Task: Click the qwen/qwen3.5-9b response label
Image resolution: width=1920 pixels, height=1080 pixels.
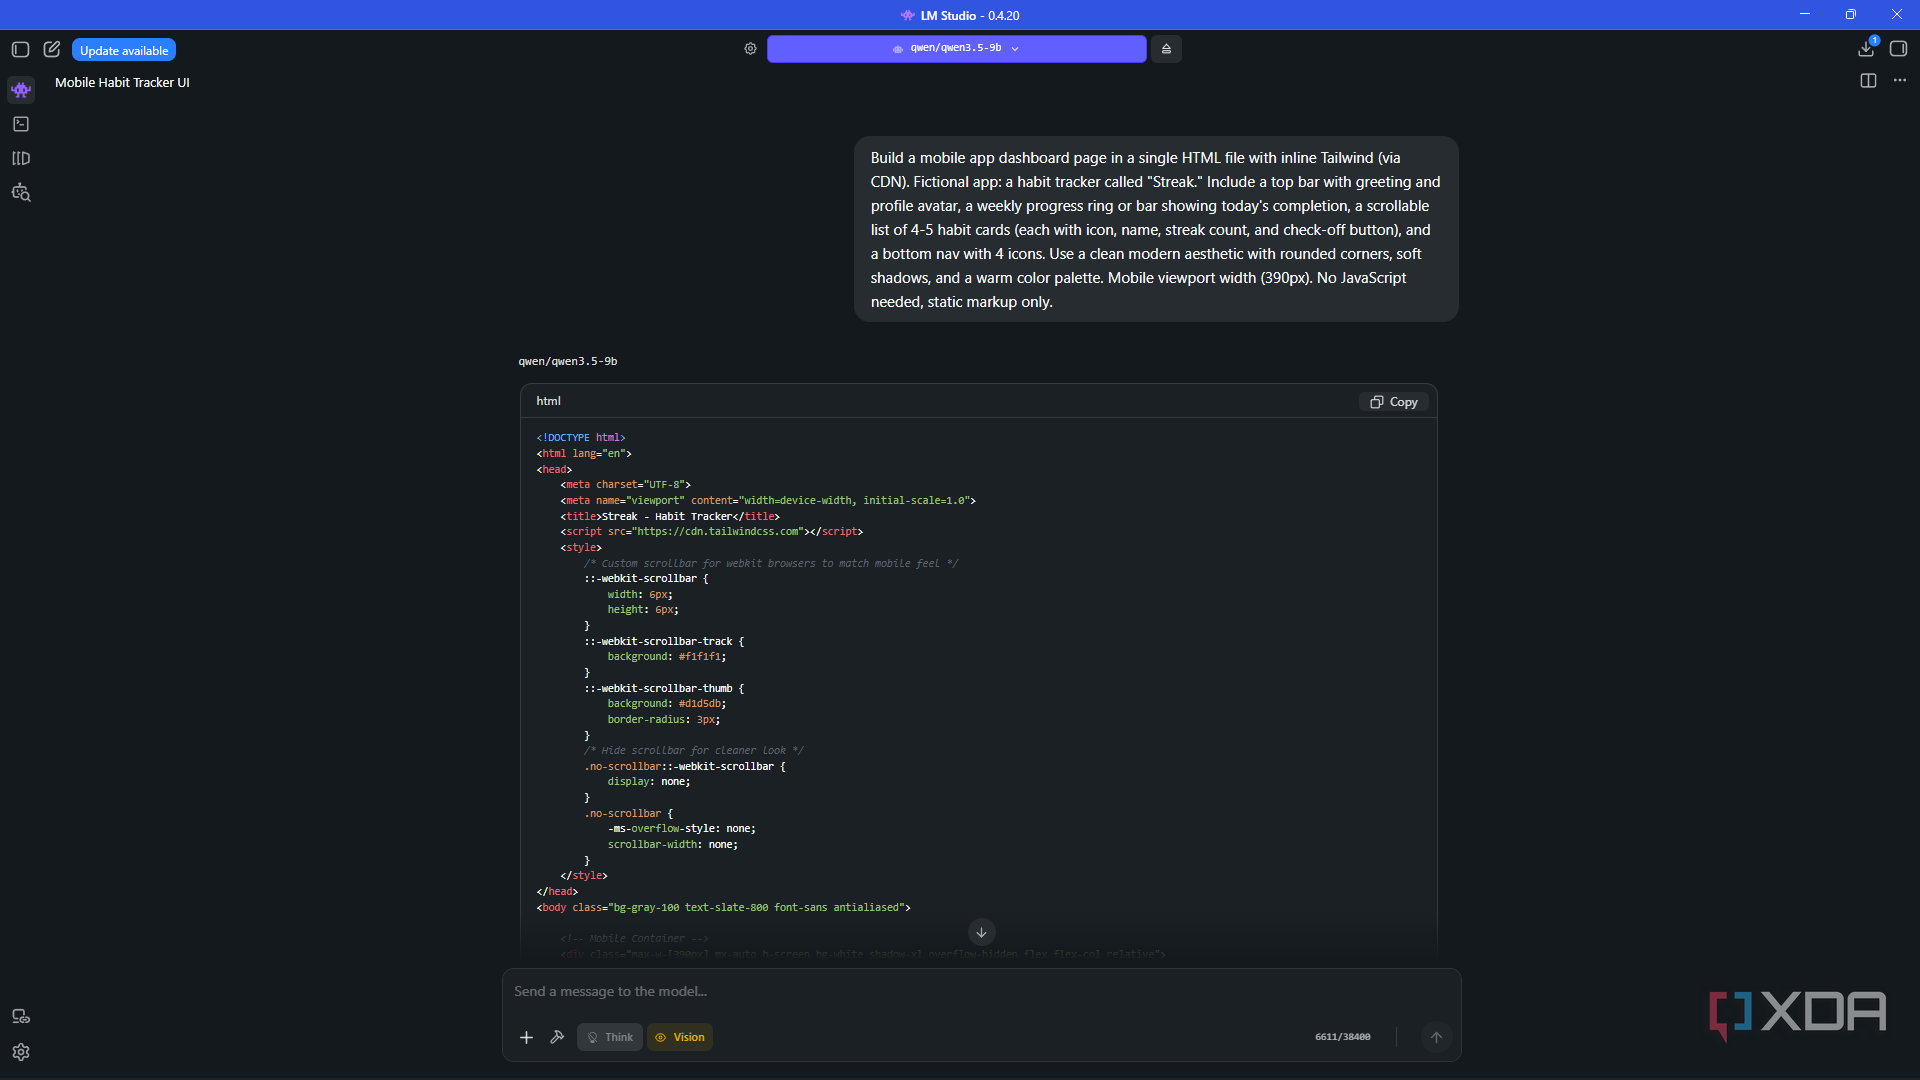Action: [568, 361]
